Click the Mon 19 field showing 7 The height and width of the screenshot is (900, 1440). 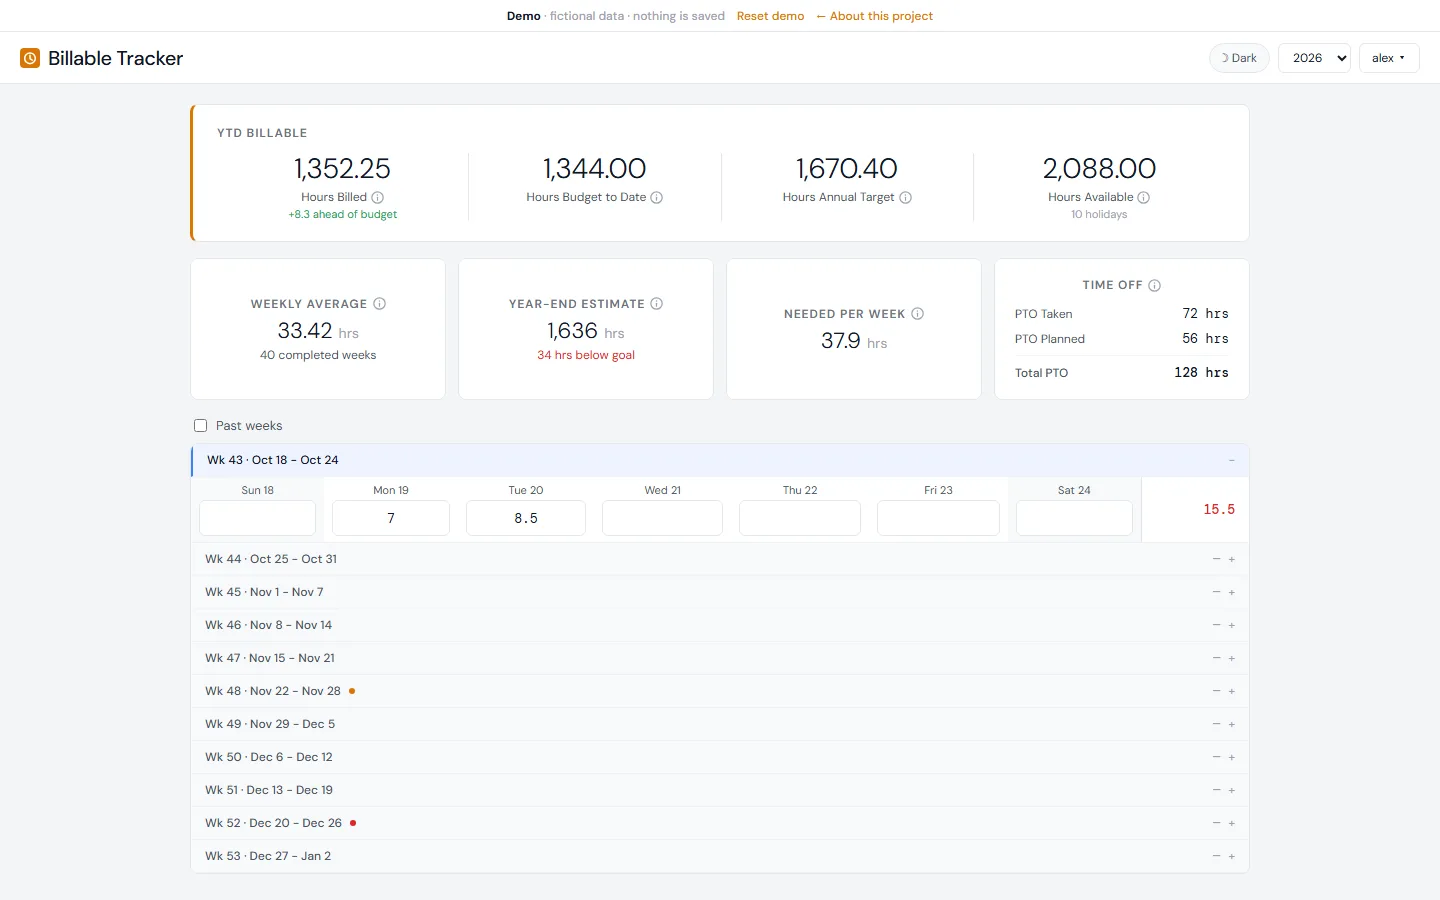point(391,518)
